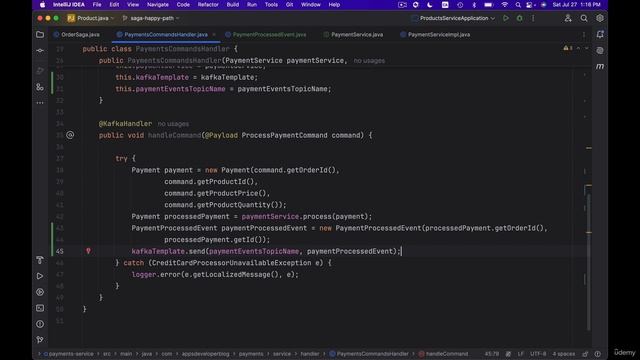Screen dimensions: 640x360
Task: Open the Navigate menu
Action: pos(158,5)
